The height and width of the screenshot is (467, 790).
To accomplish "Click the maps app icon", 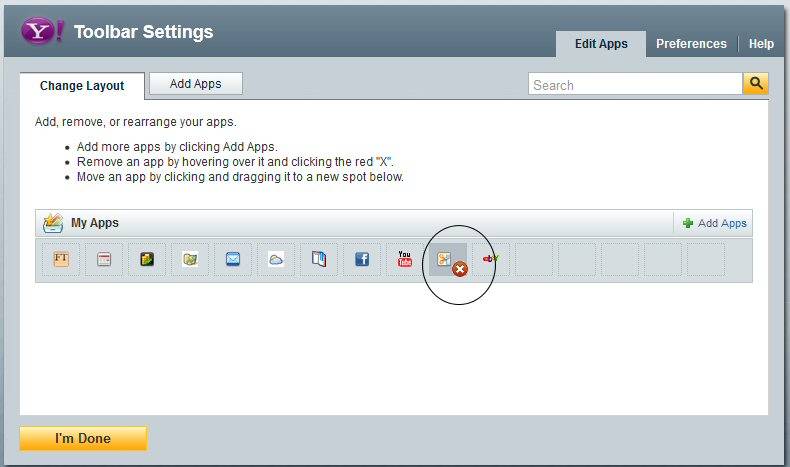I will pos(190,260).
